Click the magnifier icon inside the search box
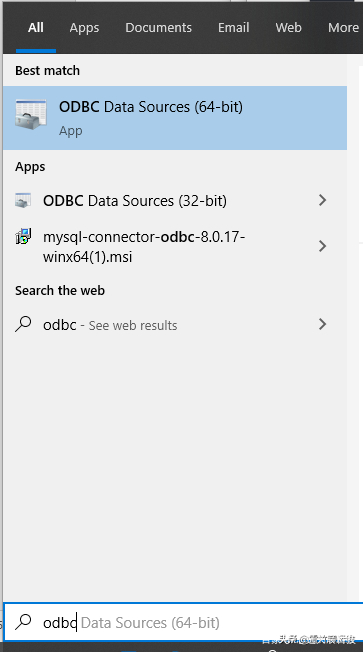The image size is (363, 652). click(23, 622)
